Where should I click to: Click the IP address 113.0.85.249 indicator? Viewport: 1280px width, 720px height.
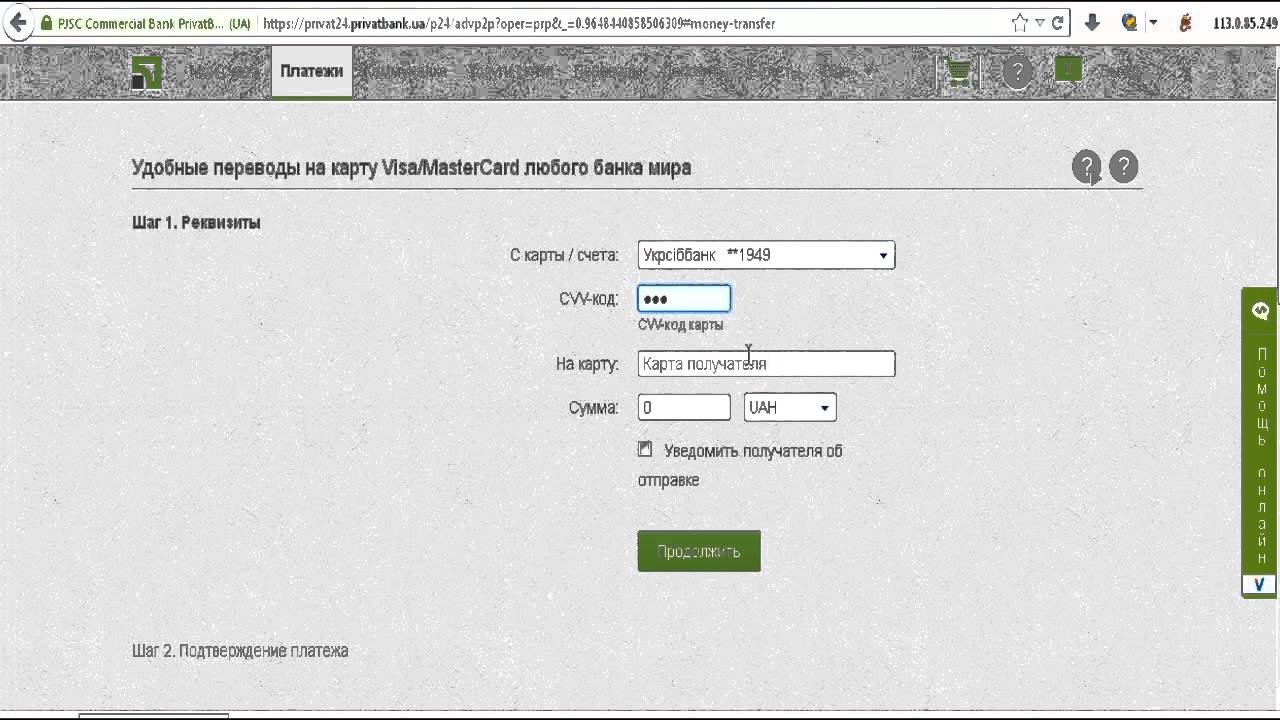(1245, 23)
